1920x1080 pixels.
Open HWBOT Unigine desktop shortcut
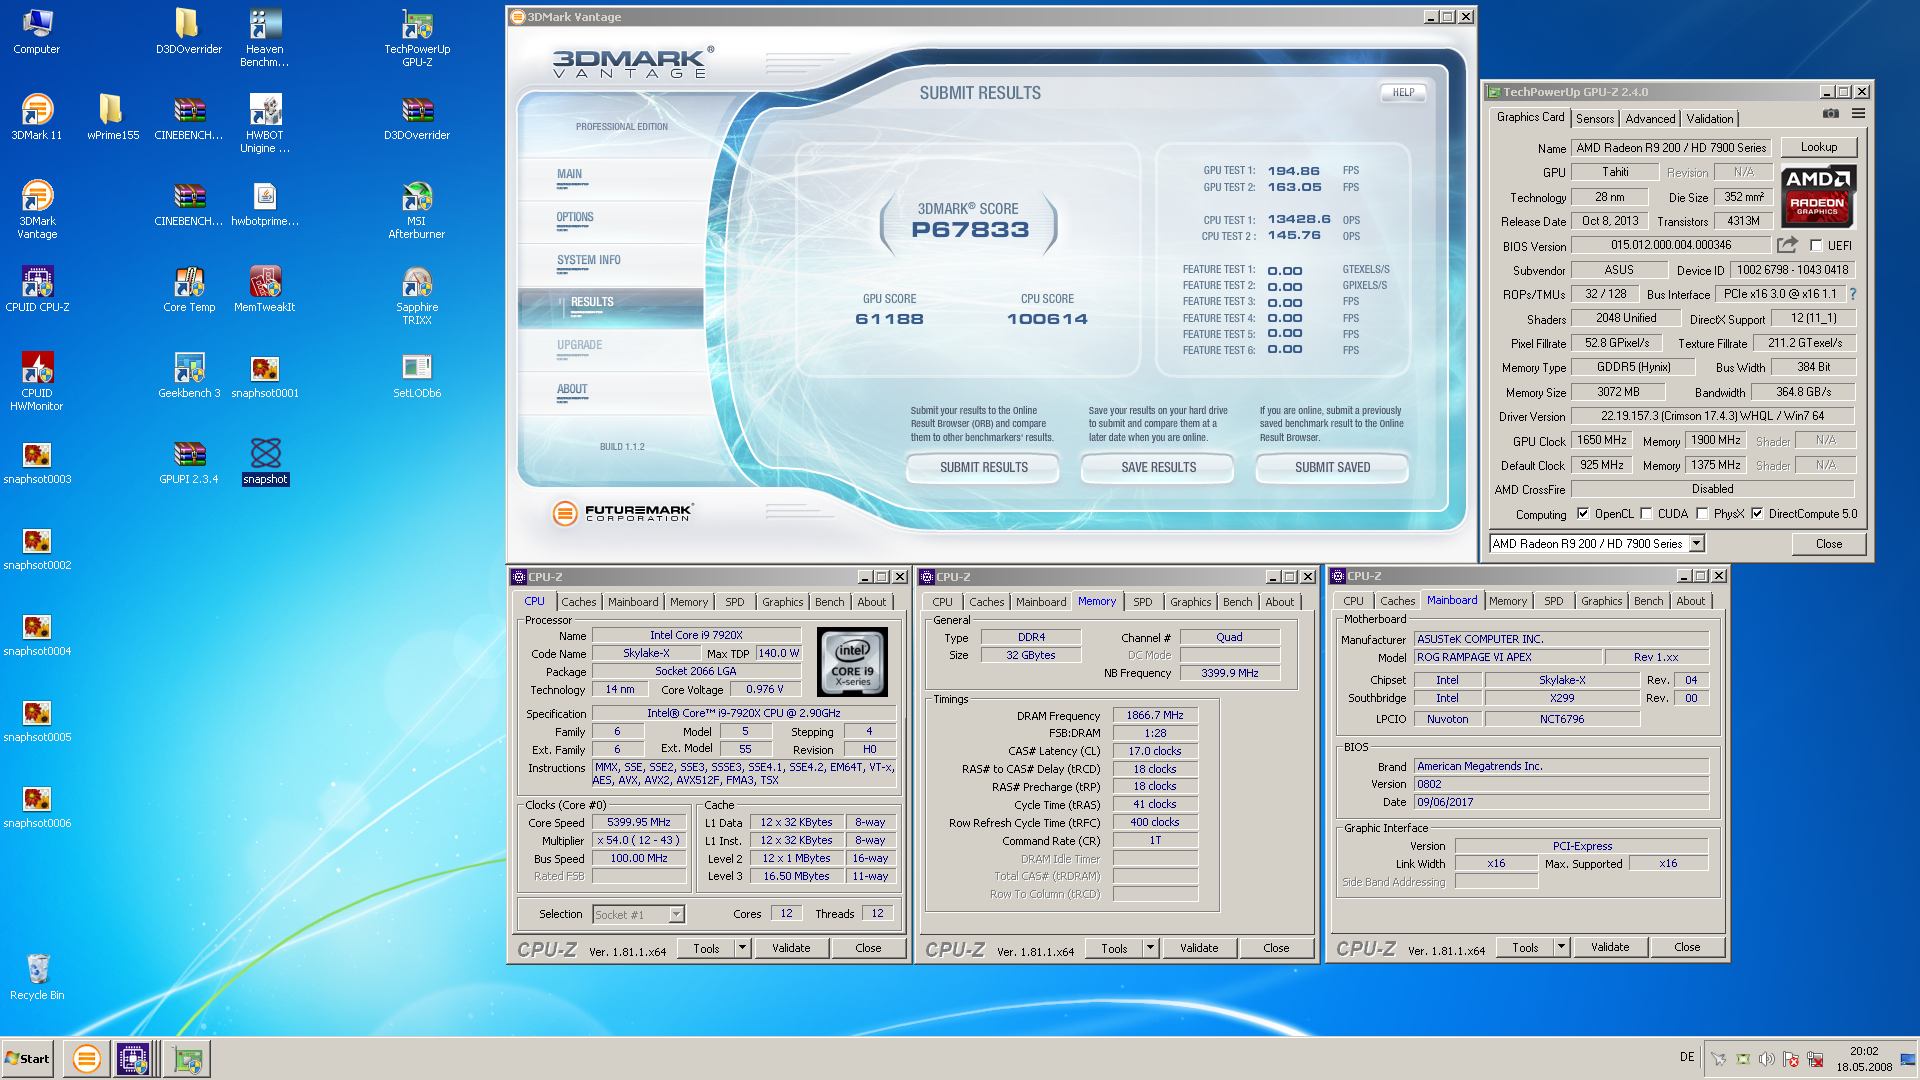[x=265, y=124]
